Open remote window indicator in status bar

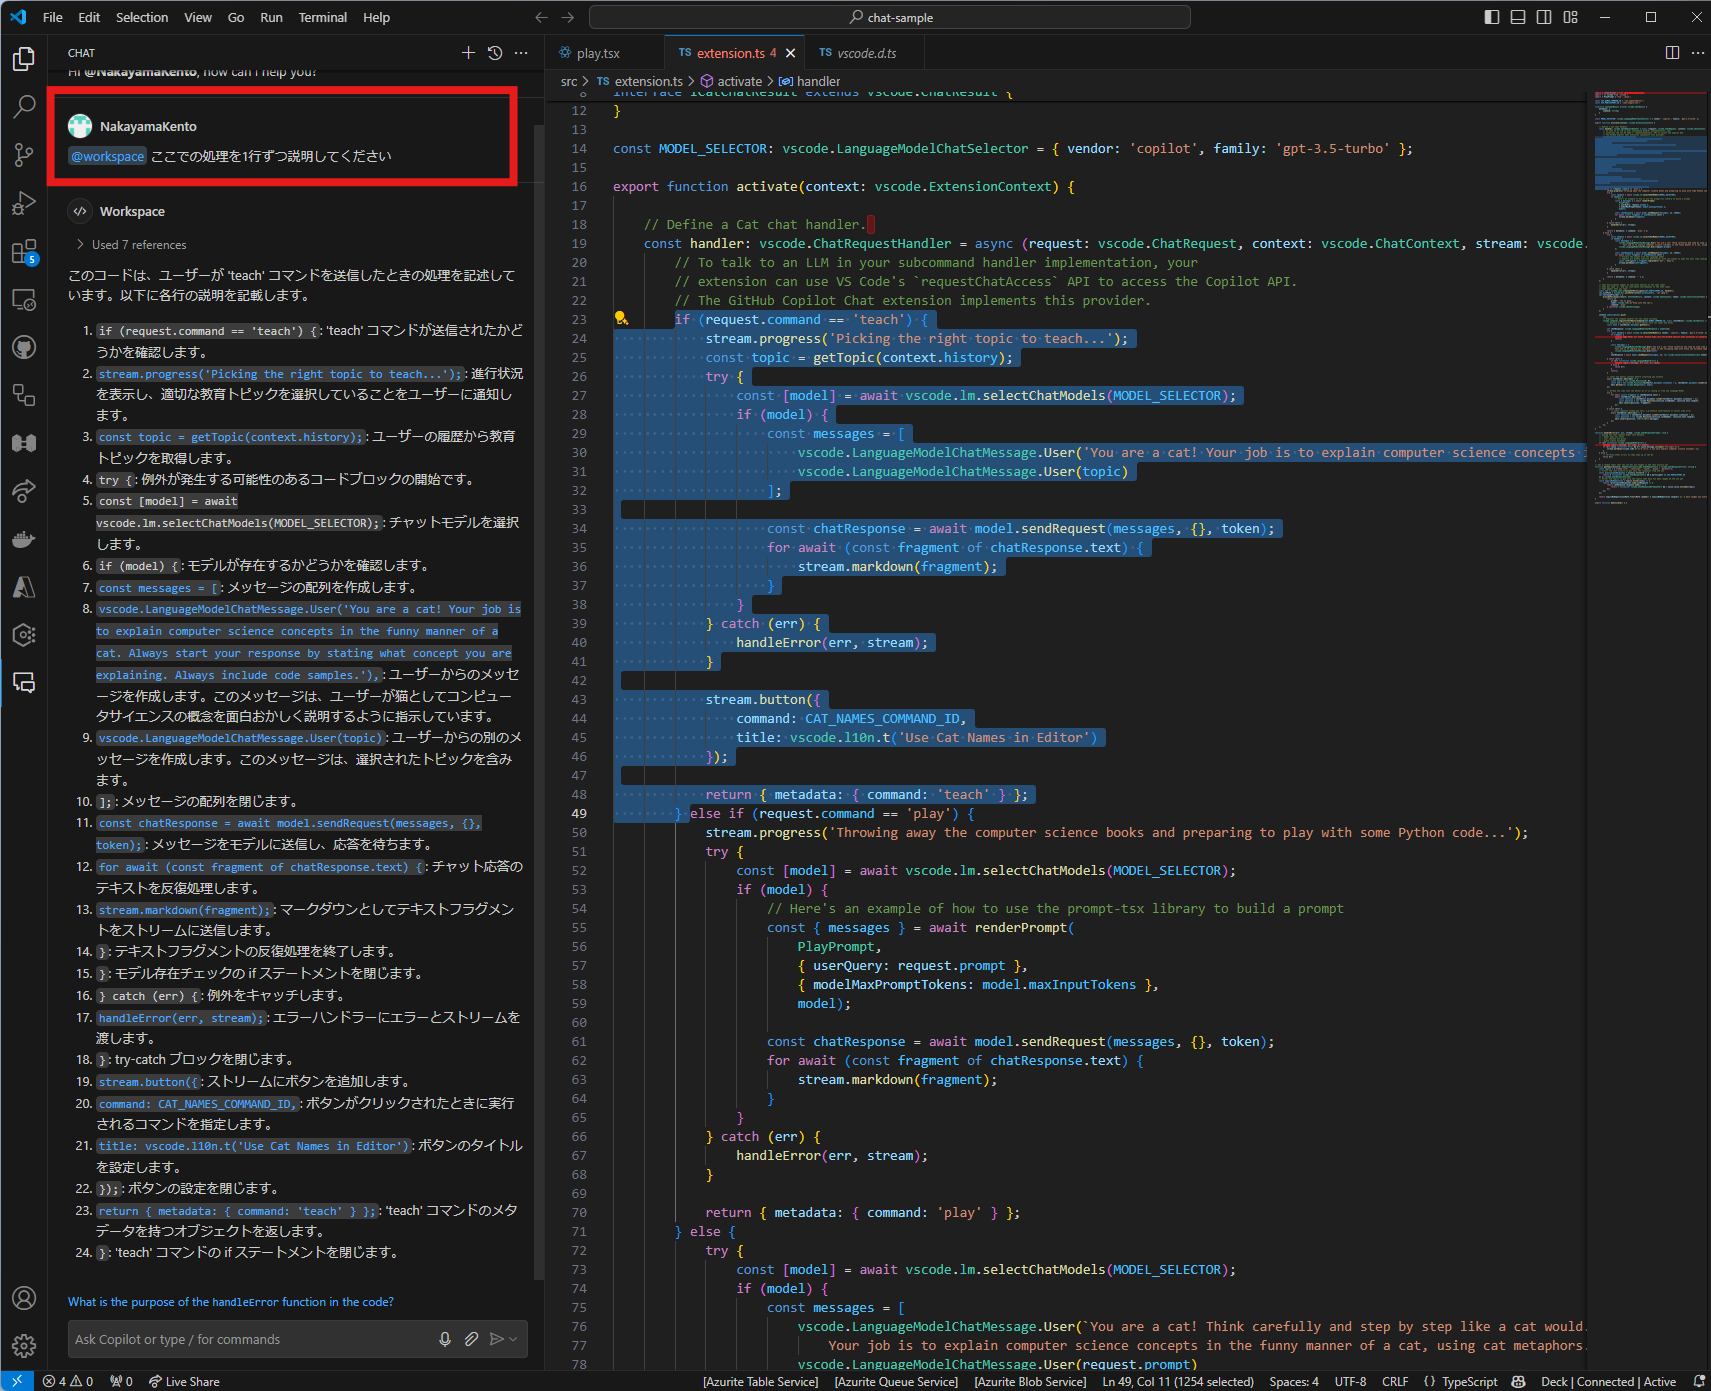17,1381
